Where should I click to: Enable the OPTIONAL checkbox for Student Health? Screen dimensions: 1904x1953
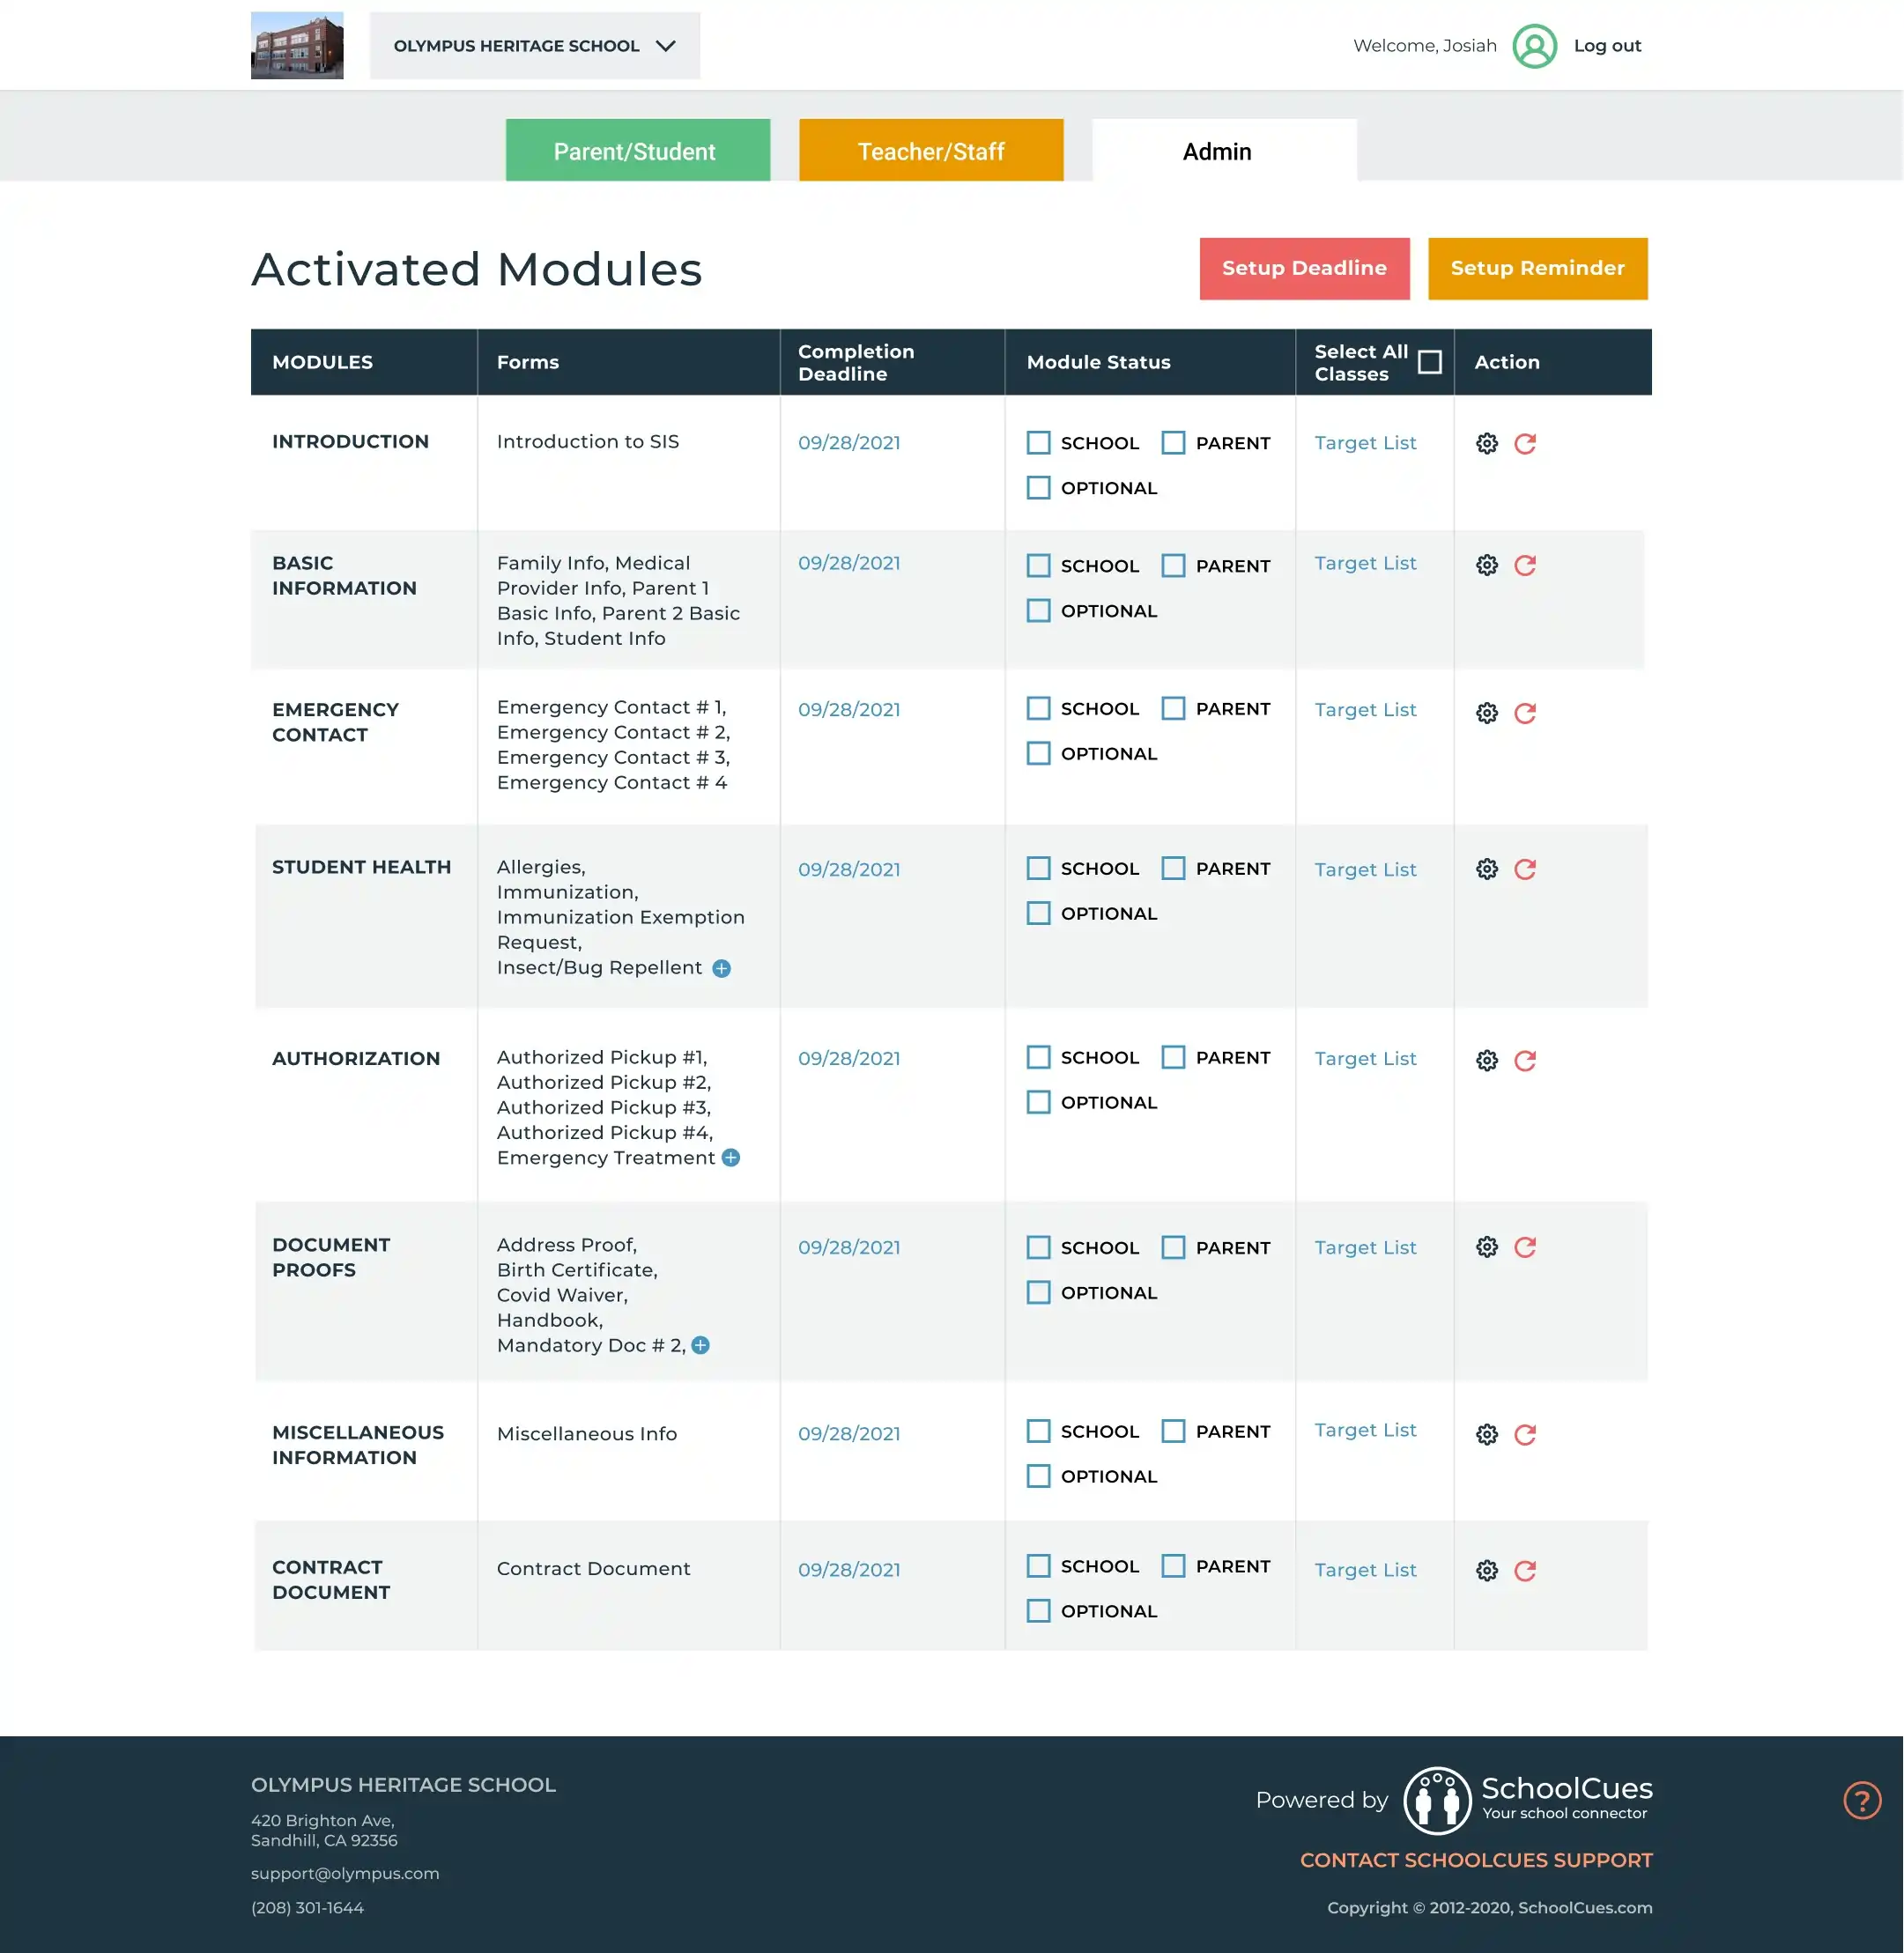pyautogui.click(x=1041, y=914)
